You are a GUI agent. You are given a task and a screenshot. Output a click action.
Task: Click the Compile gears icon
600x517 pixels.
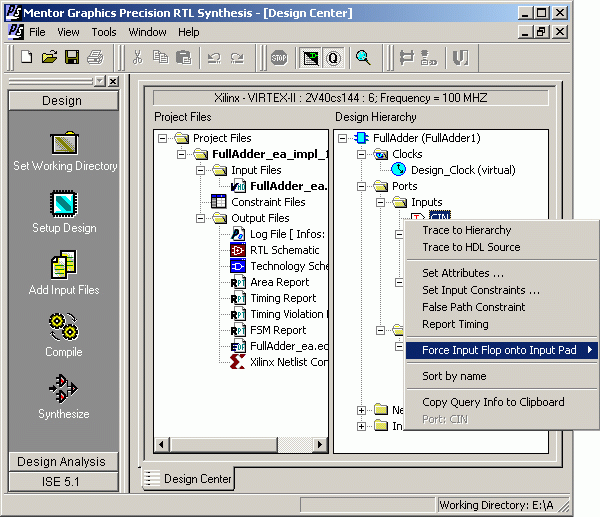click(x=64, y=327)
